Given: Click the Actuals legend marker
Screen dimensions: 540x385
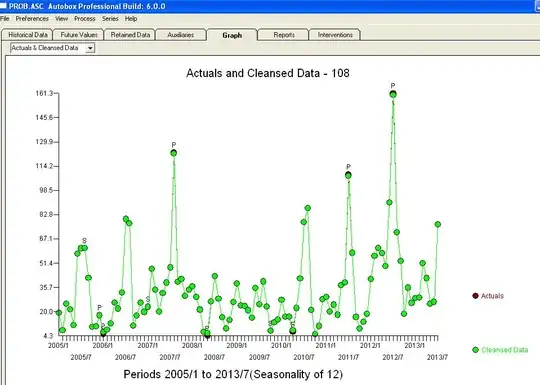Looking at the screenshot, I should tap(475, 296).
